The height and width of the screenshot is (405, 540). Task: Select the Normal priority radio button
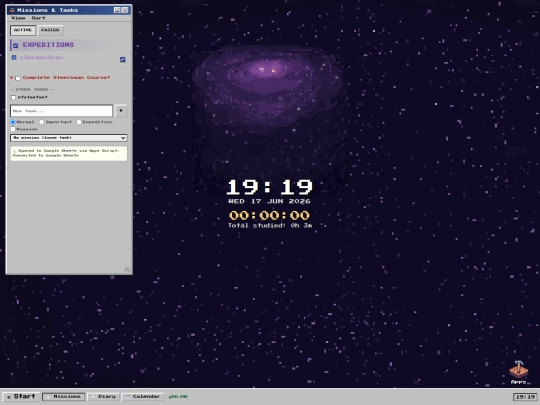(x=13, y=122)
